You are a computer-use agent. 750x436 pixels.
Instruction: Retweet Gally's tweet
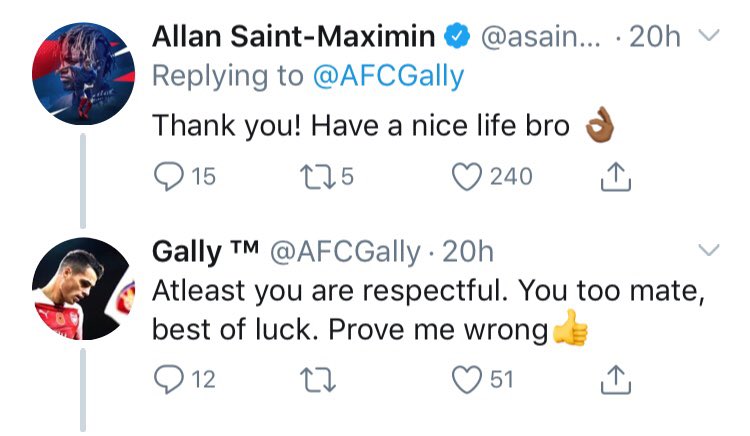[x=318, y=380]
